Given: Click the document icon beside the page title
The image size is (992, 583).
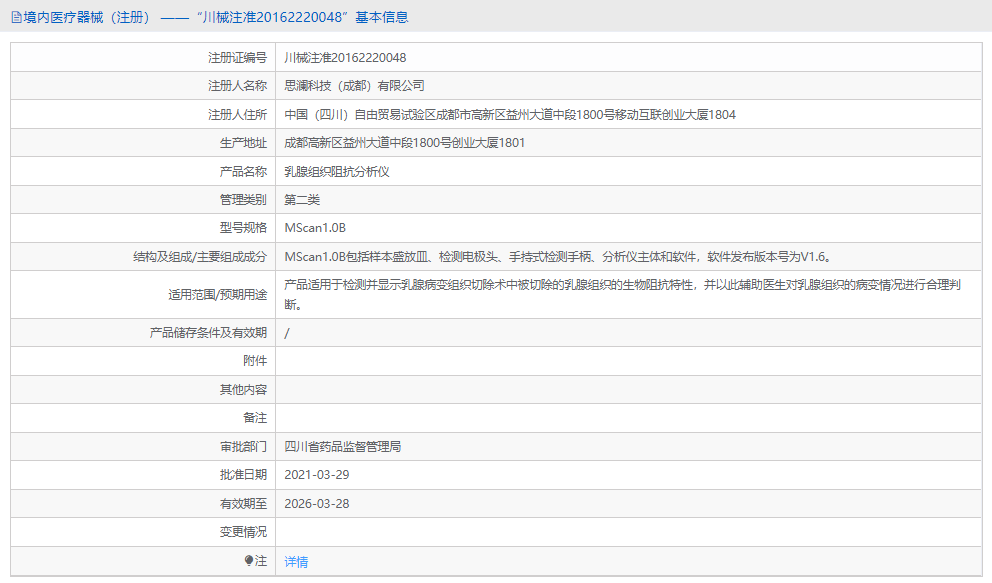Looking at the screenshot, I should pos(16,17).
